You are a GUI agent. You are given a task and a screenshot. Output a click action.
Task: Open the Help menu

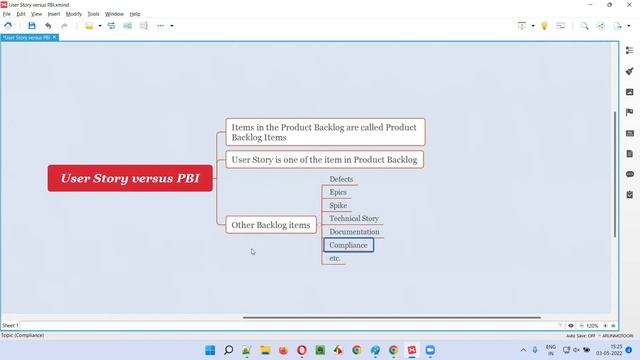pyautogui.click(x=135, y=14)
